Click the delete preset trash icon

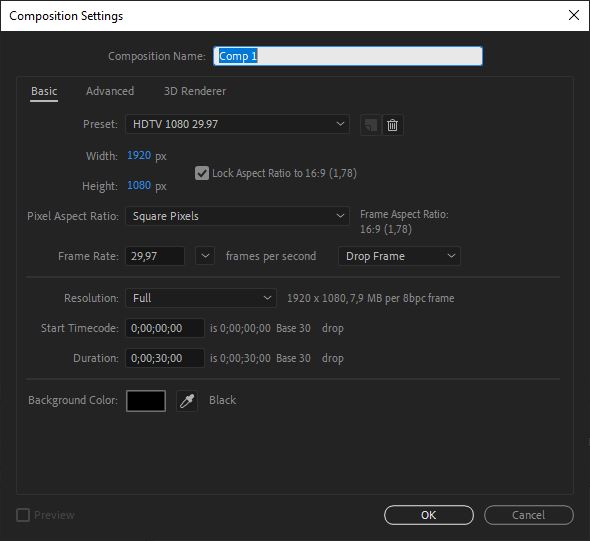[392, 125]
